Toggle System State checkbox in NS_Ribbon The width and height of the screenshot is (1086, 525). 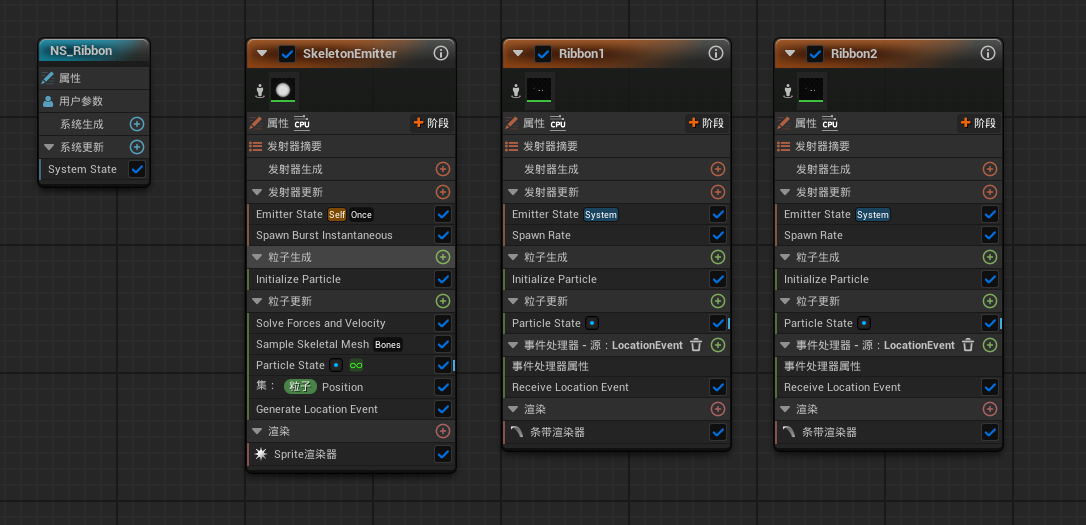pyautogui.click(x=137, y=170)
